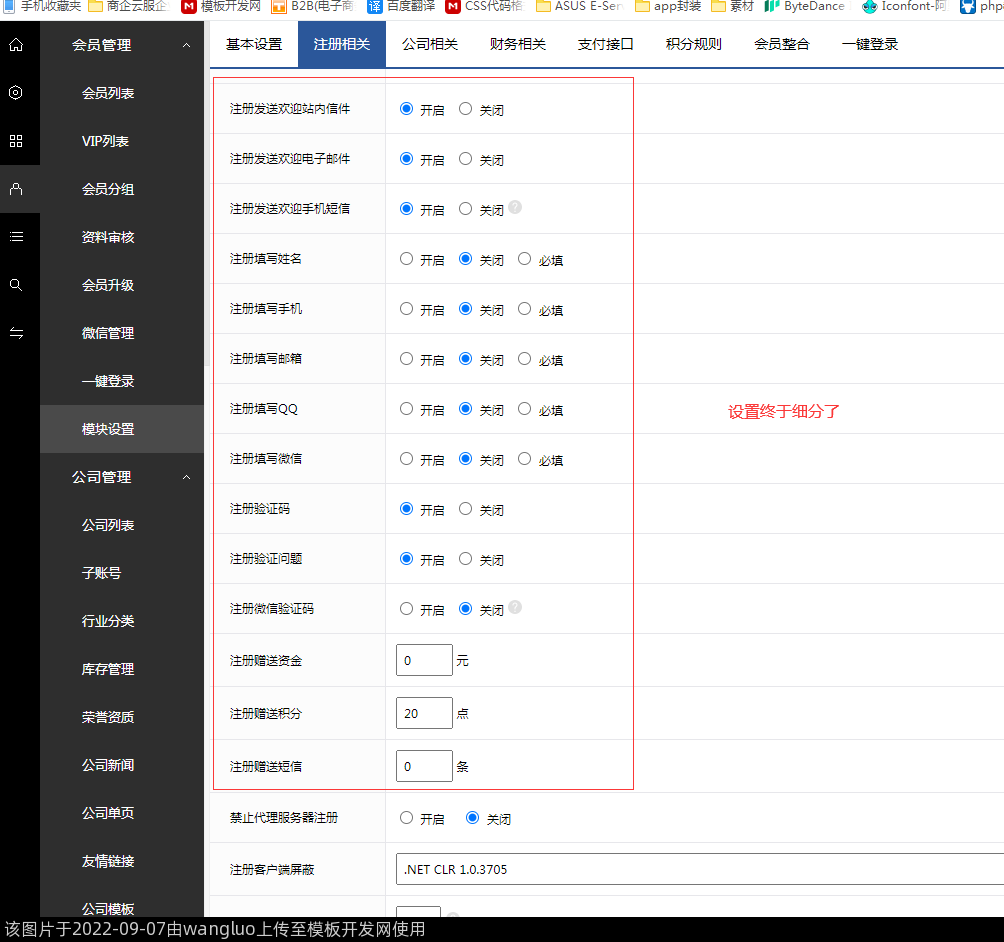Click the member user icon in the rail
This screenshot has height=942, width=1004.
(x=16, y=189)
